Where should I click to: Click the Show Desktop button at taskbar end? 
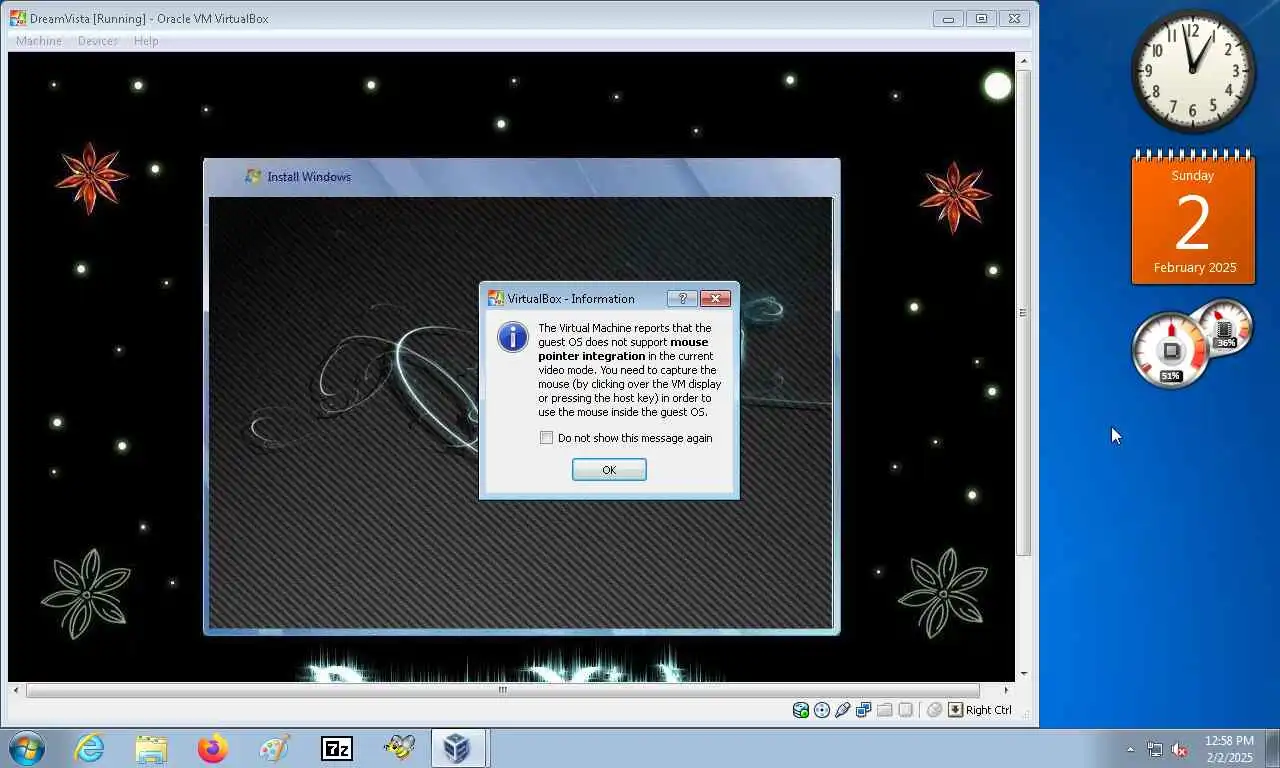click(x=1272, y=749)
